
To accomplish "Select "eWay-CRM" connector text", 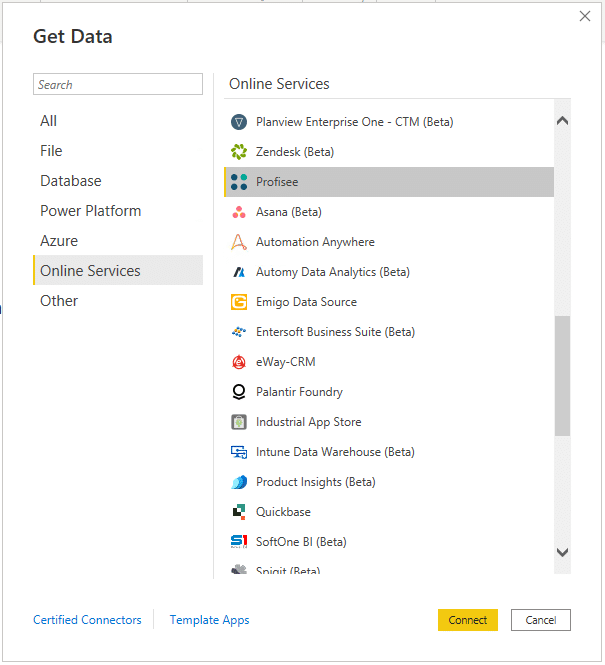I will (286, 362).
